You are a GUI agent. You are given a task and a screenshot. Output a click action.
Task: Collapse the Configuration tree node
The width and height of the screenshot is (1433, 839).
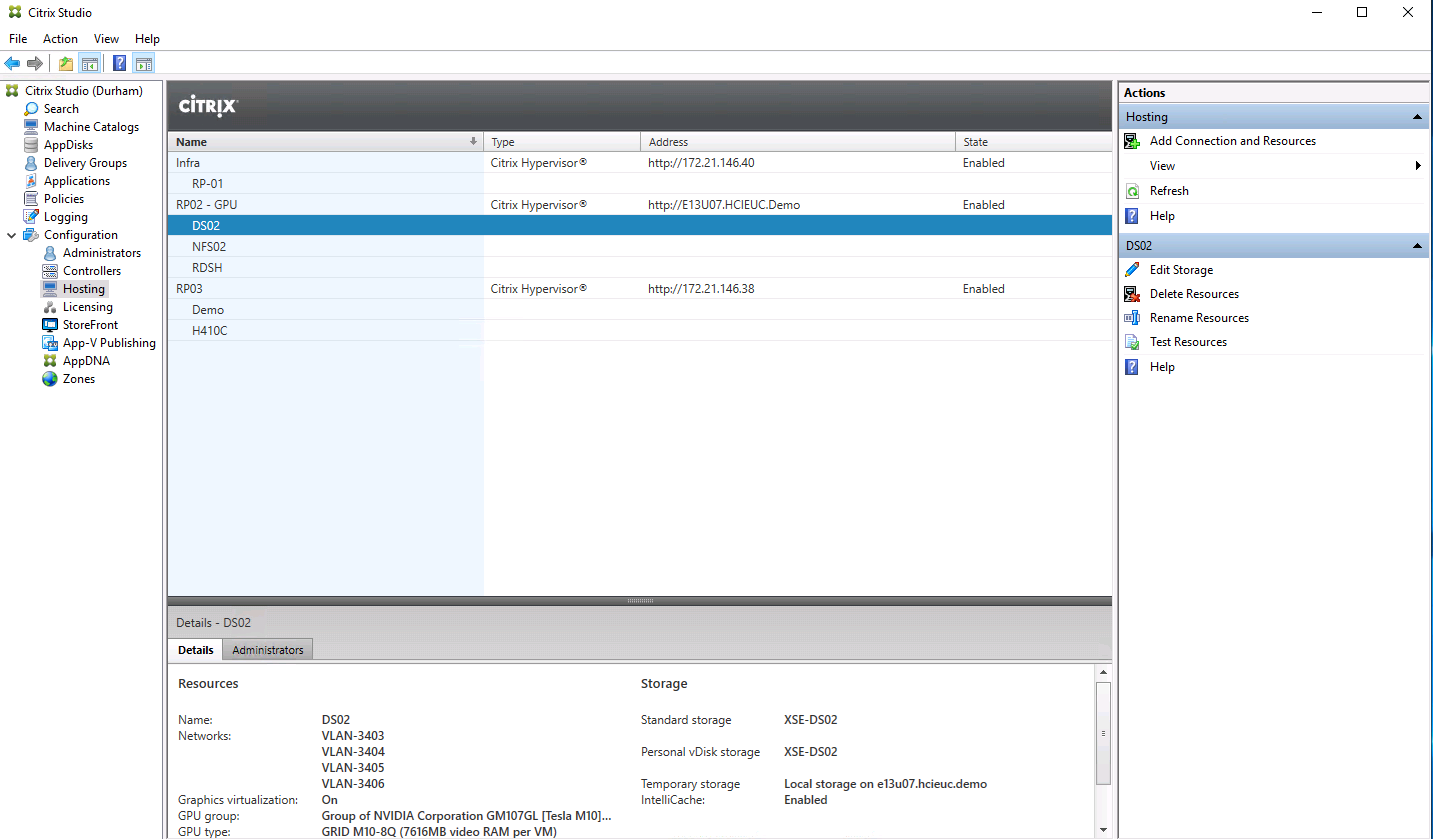[x=12, y=235]
